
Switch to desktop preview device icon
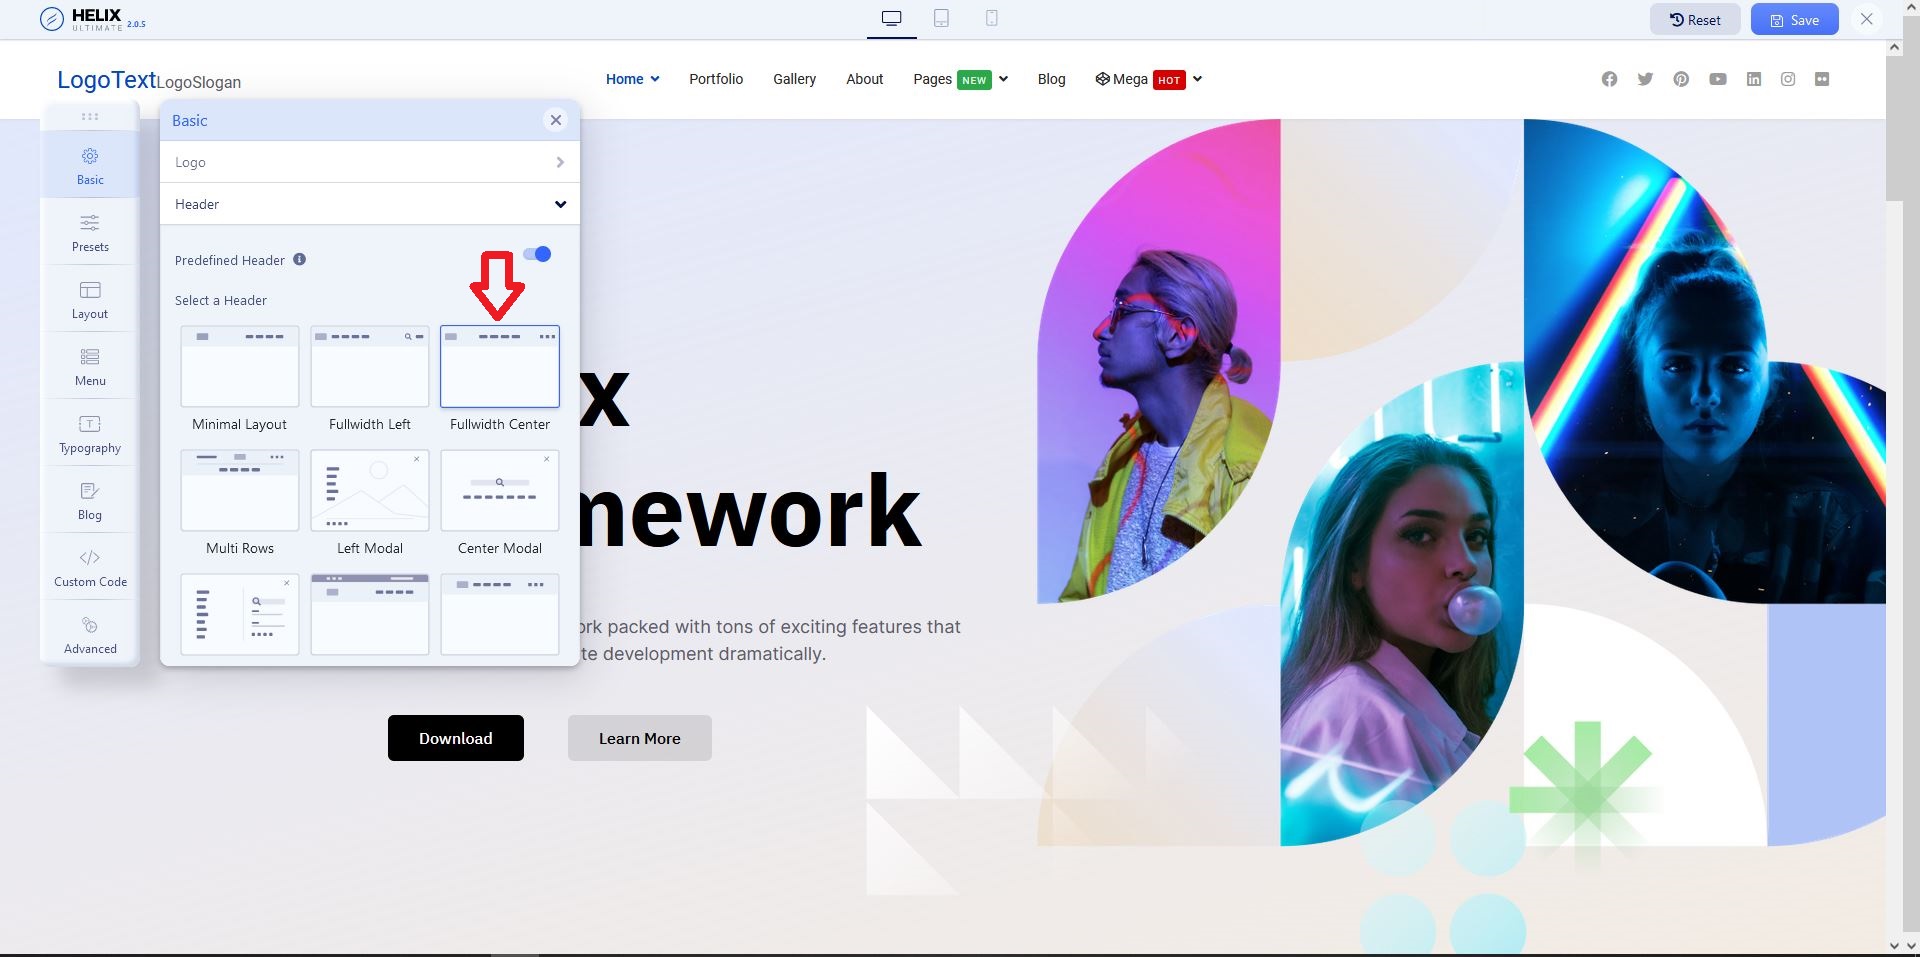891,19
